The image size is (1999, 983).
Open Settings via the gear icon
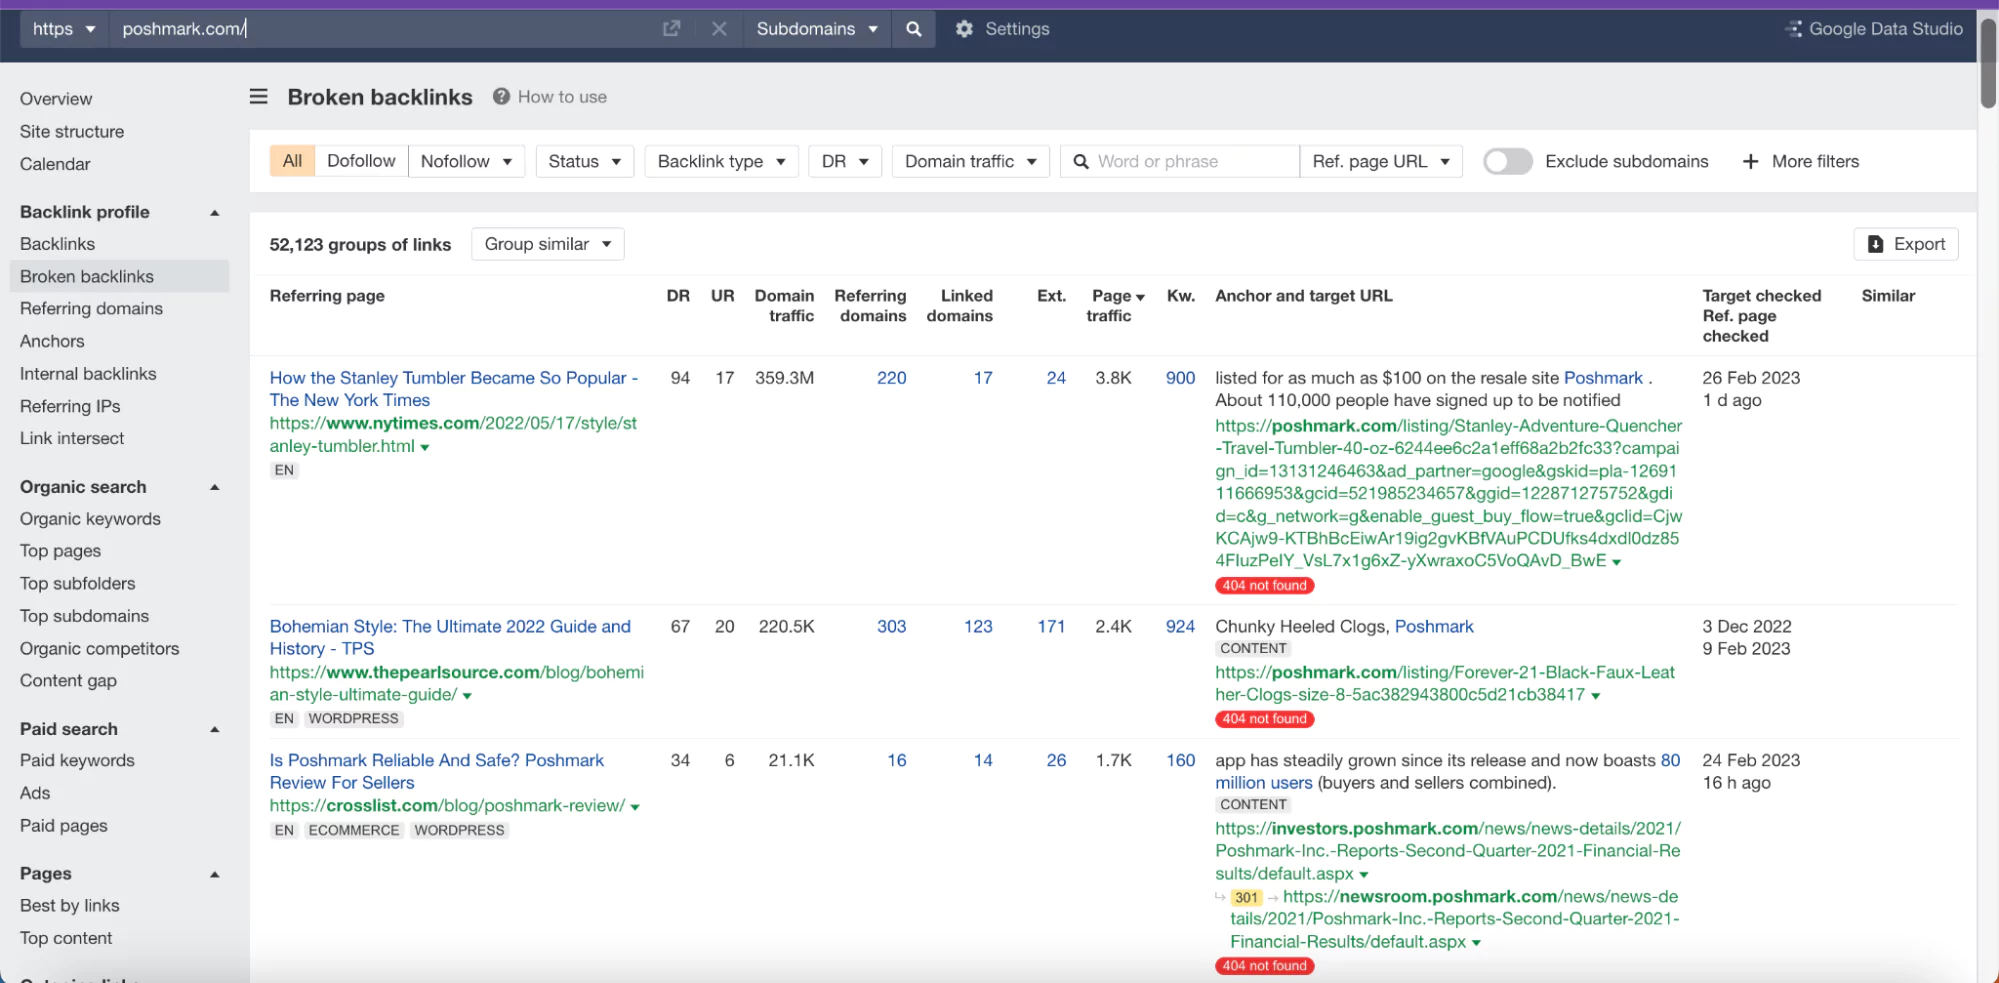coord(964,29)
